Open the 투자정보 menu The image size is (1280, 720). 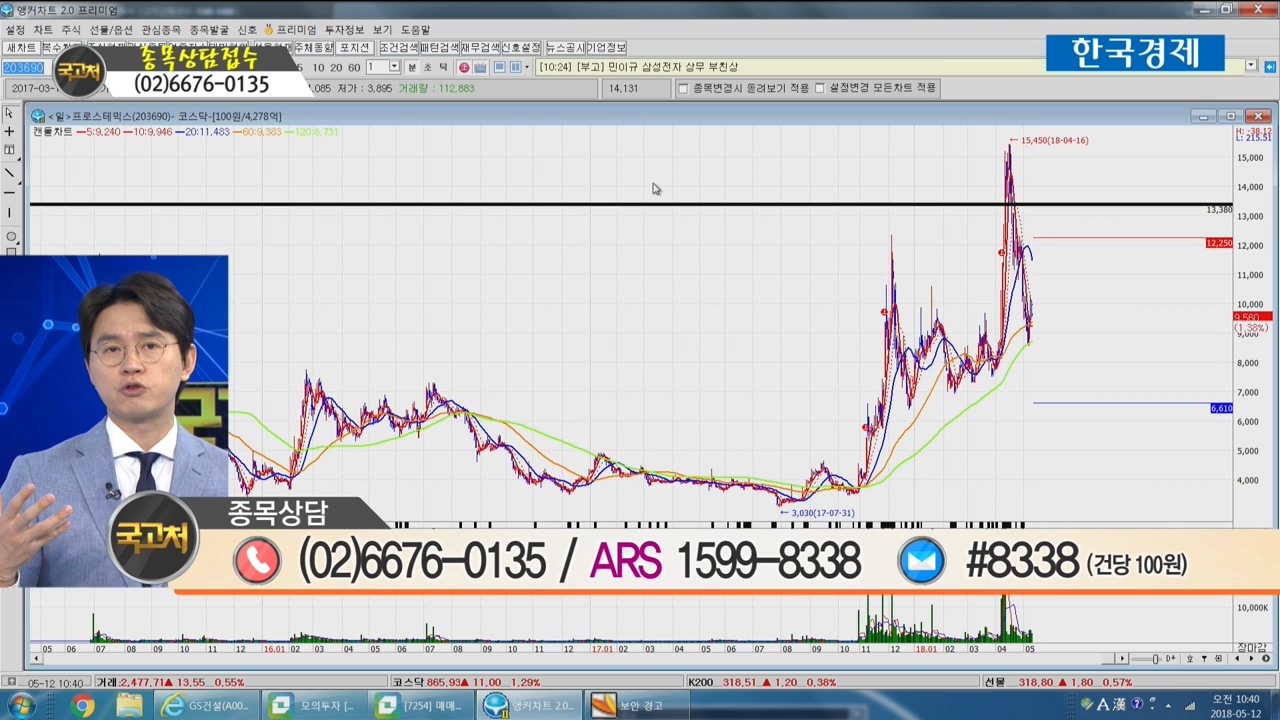pos(344,30)
